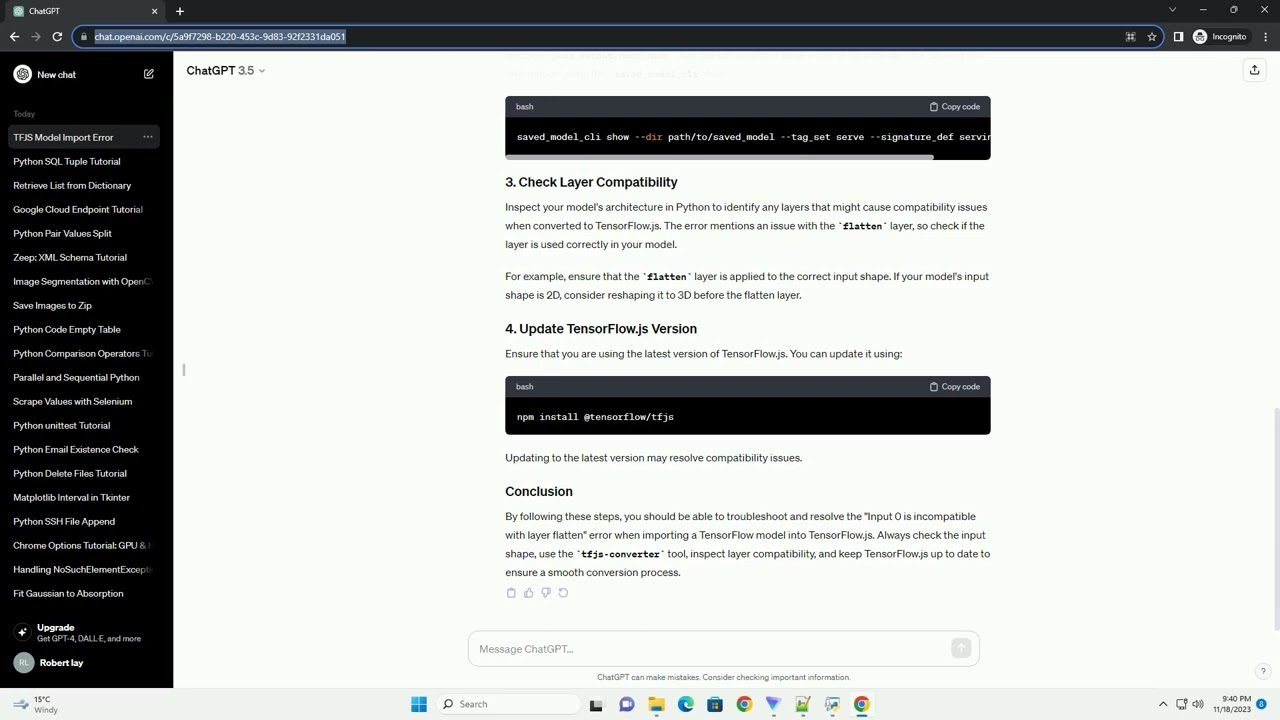This screenshot has width=1280, height=720.
Task: Open Microsoft Edge from taskbar
Action: tap(685, 704)
